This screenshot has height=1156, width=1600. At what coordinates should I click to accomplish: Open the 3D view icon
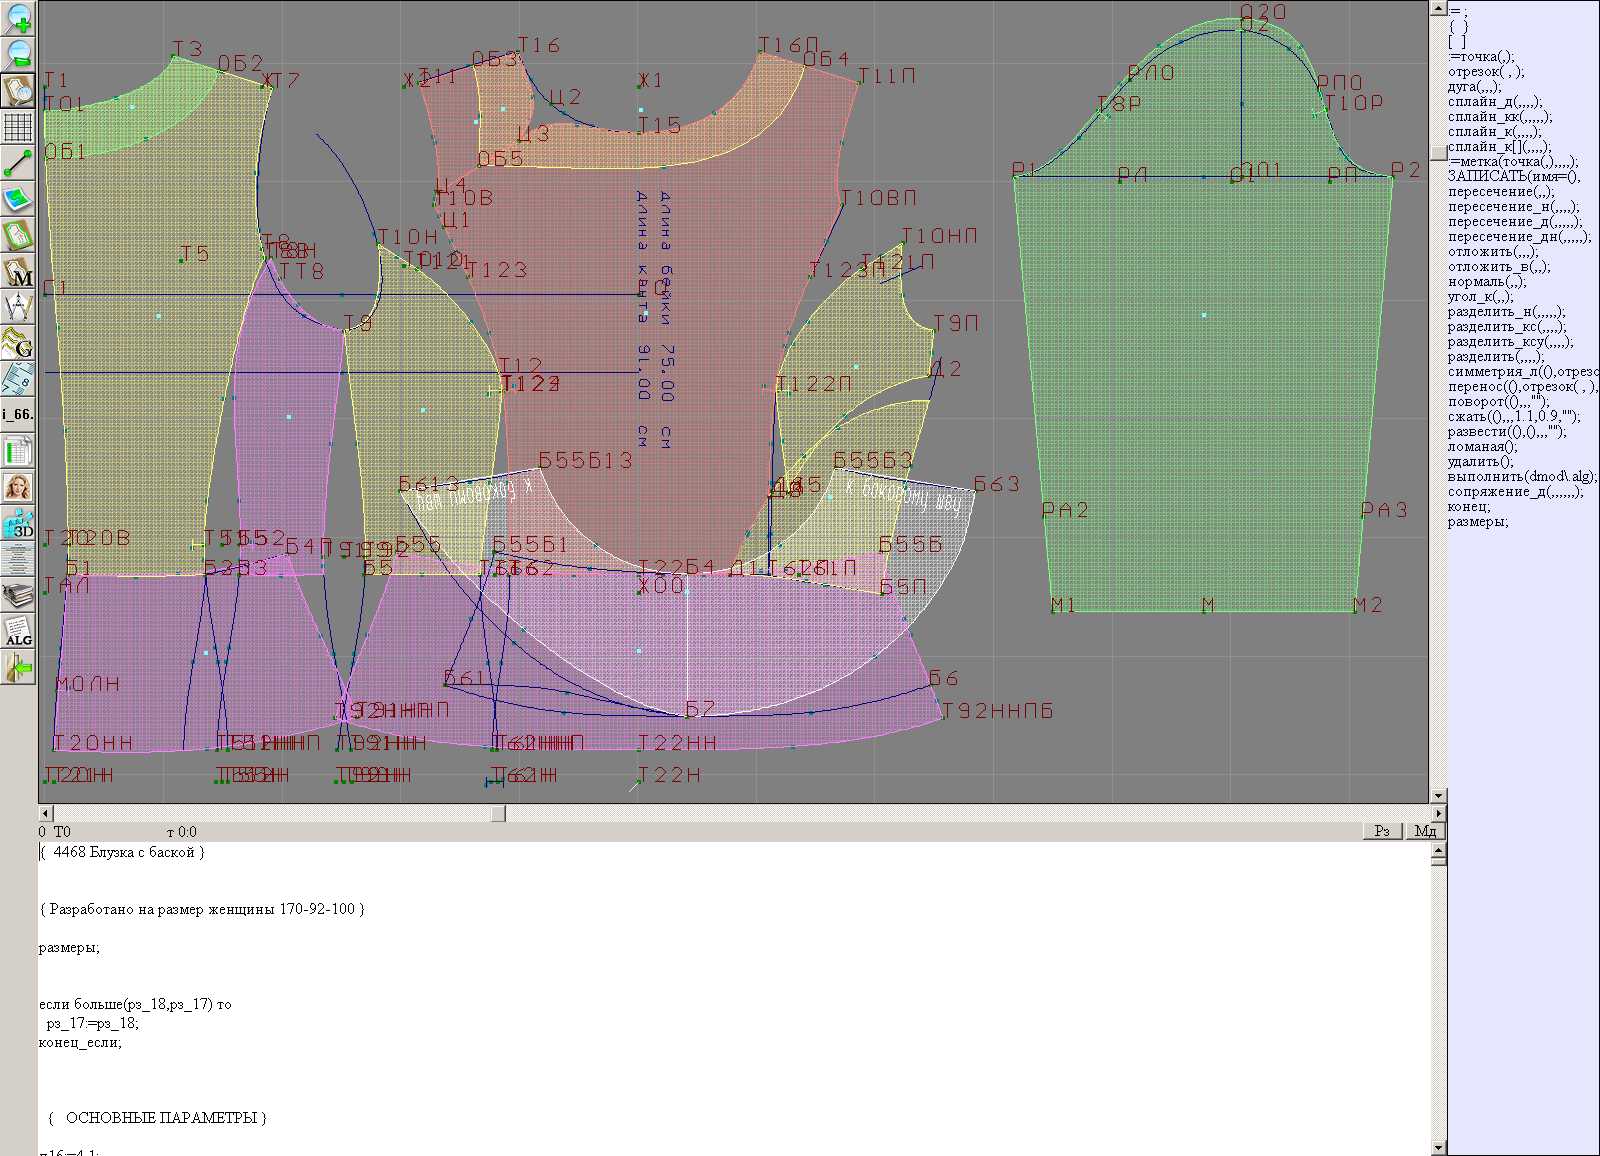18,523
